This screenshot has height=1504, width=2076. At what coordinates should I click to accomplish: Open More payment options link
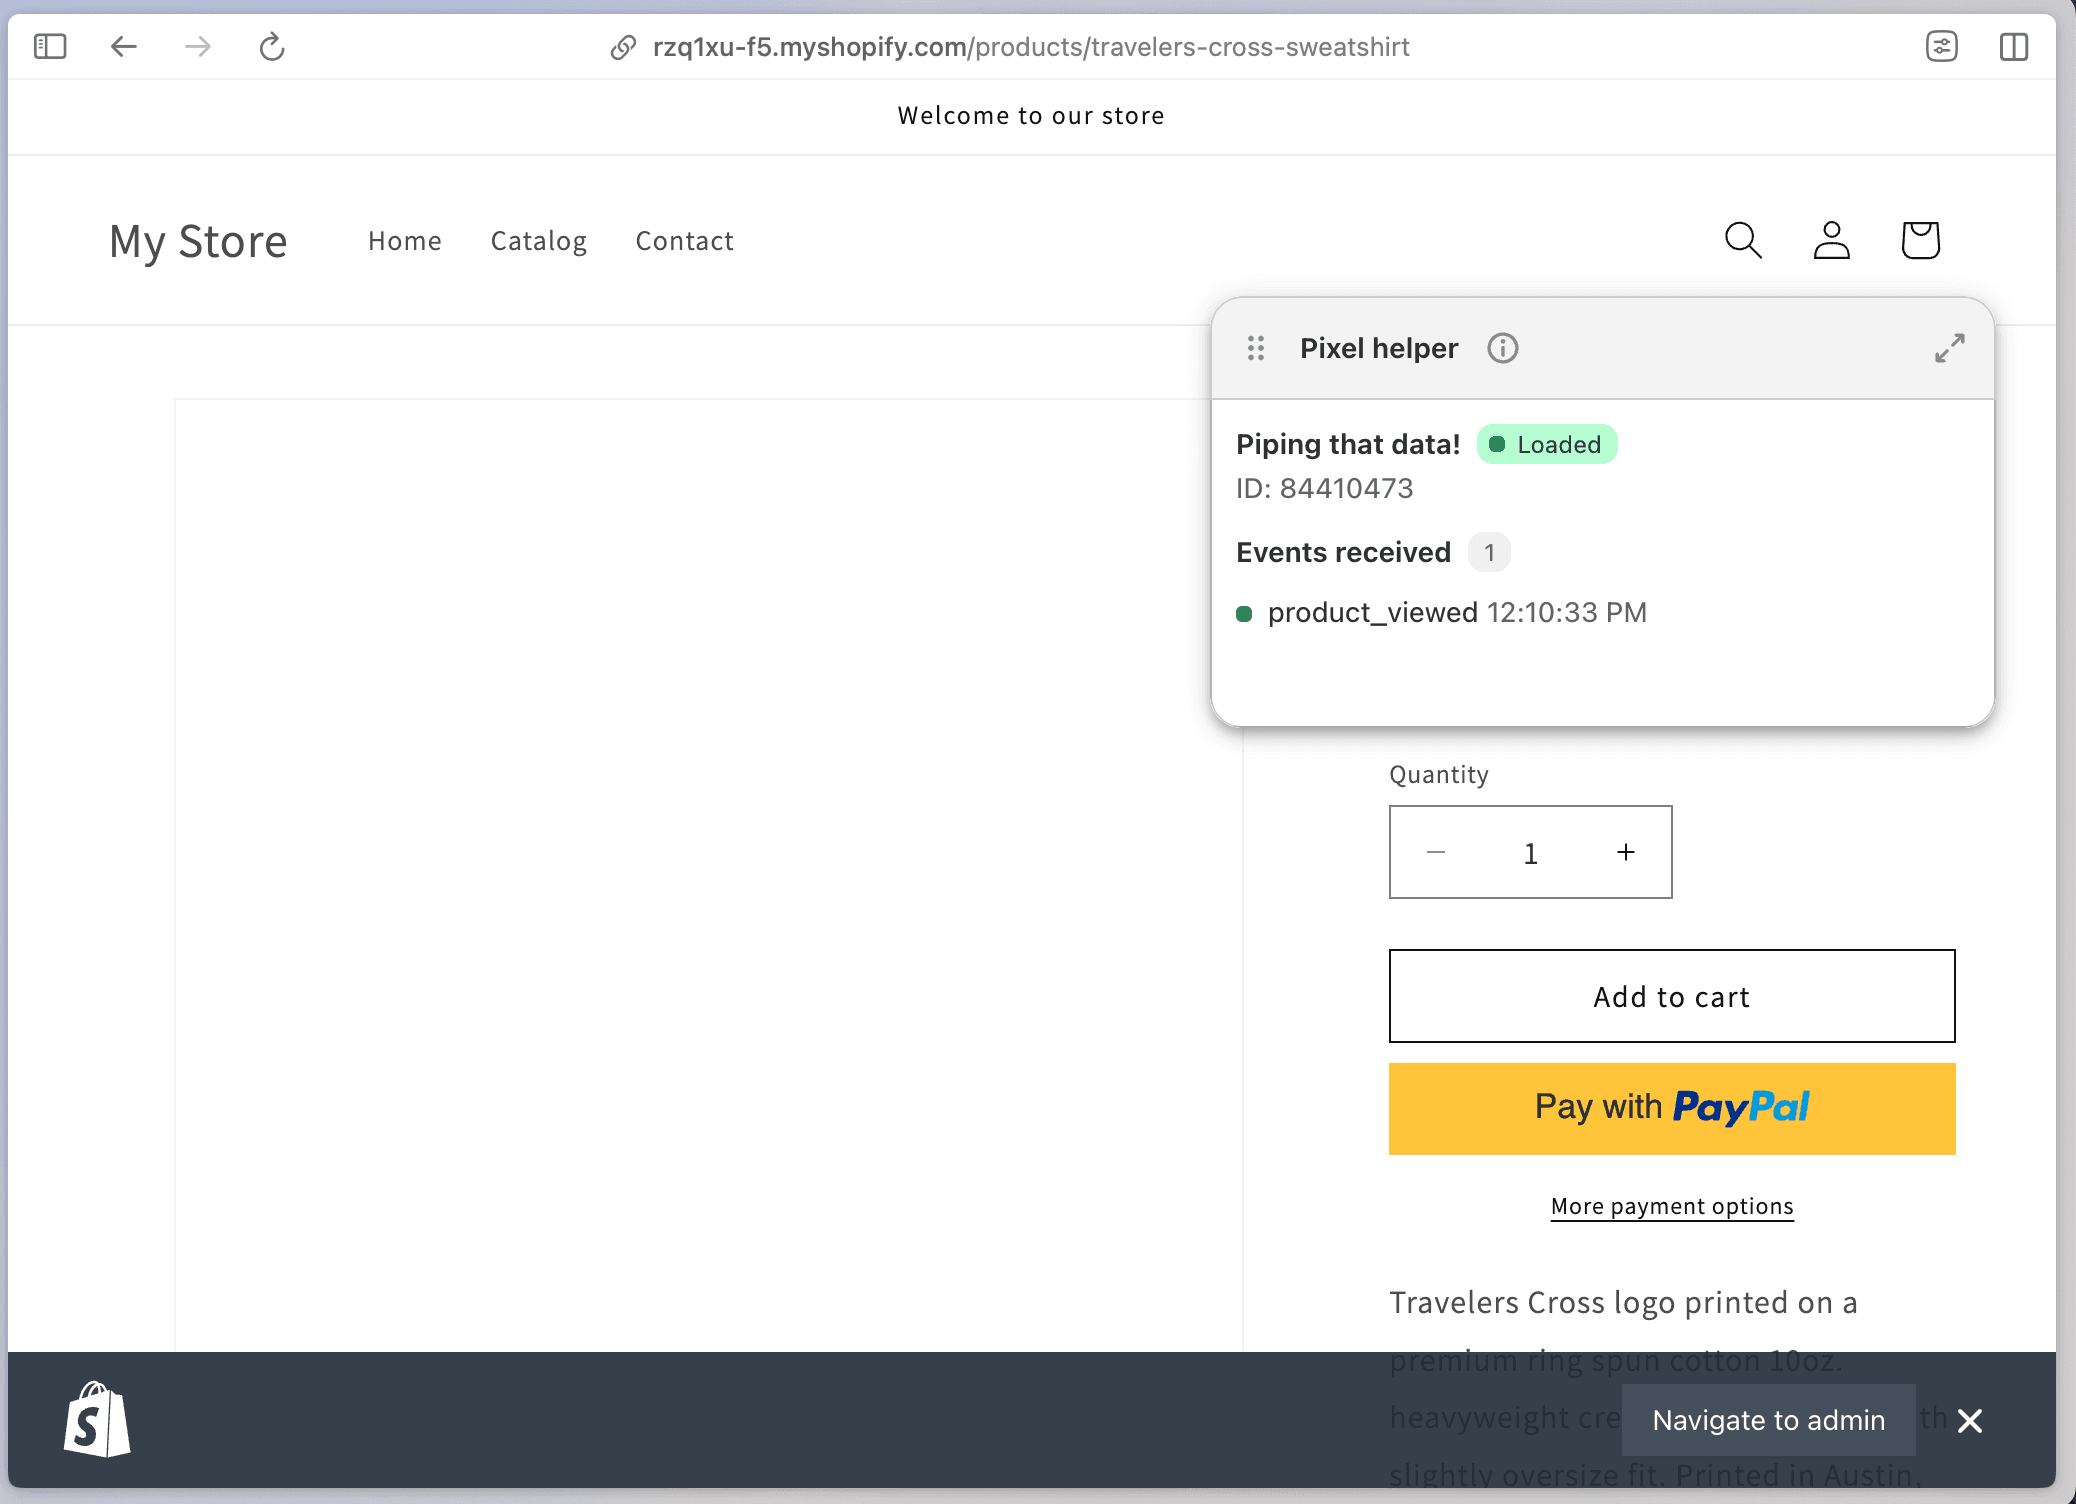pyautogui.click(x=1671, y=1206)
